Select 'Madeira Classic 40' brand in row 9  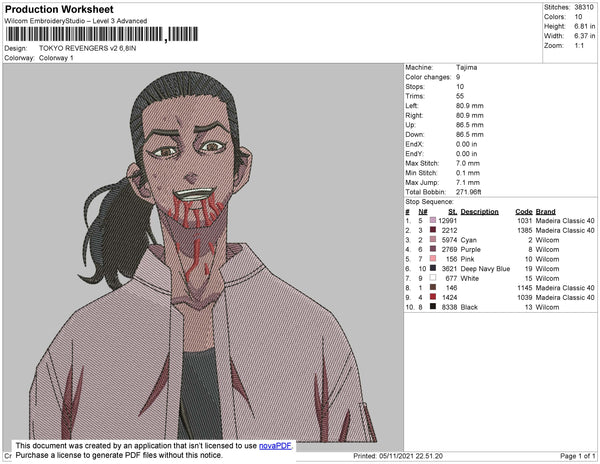click(x=565, y=298)
